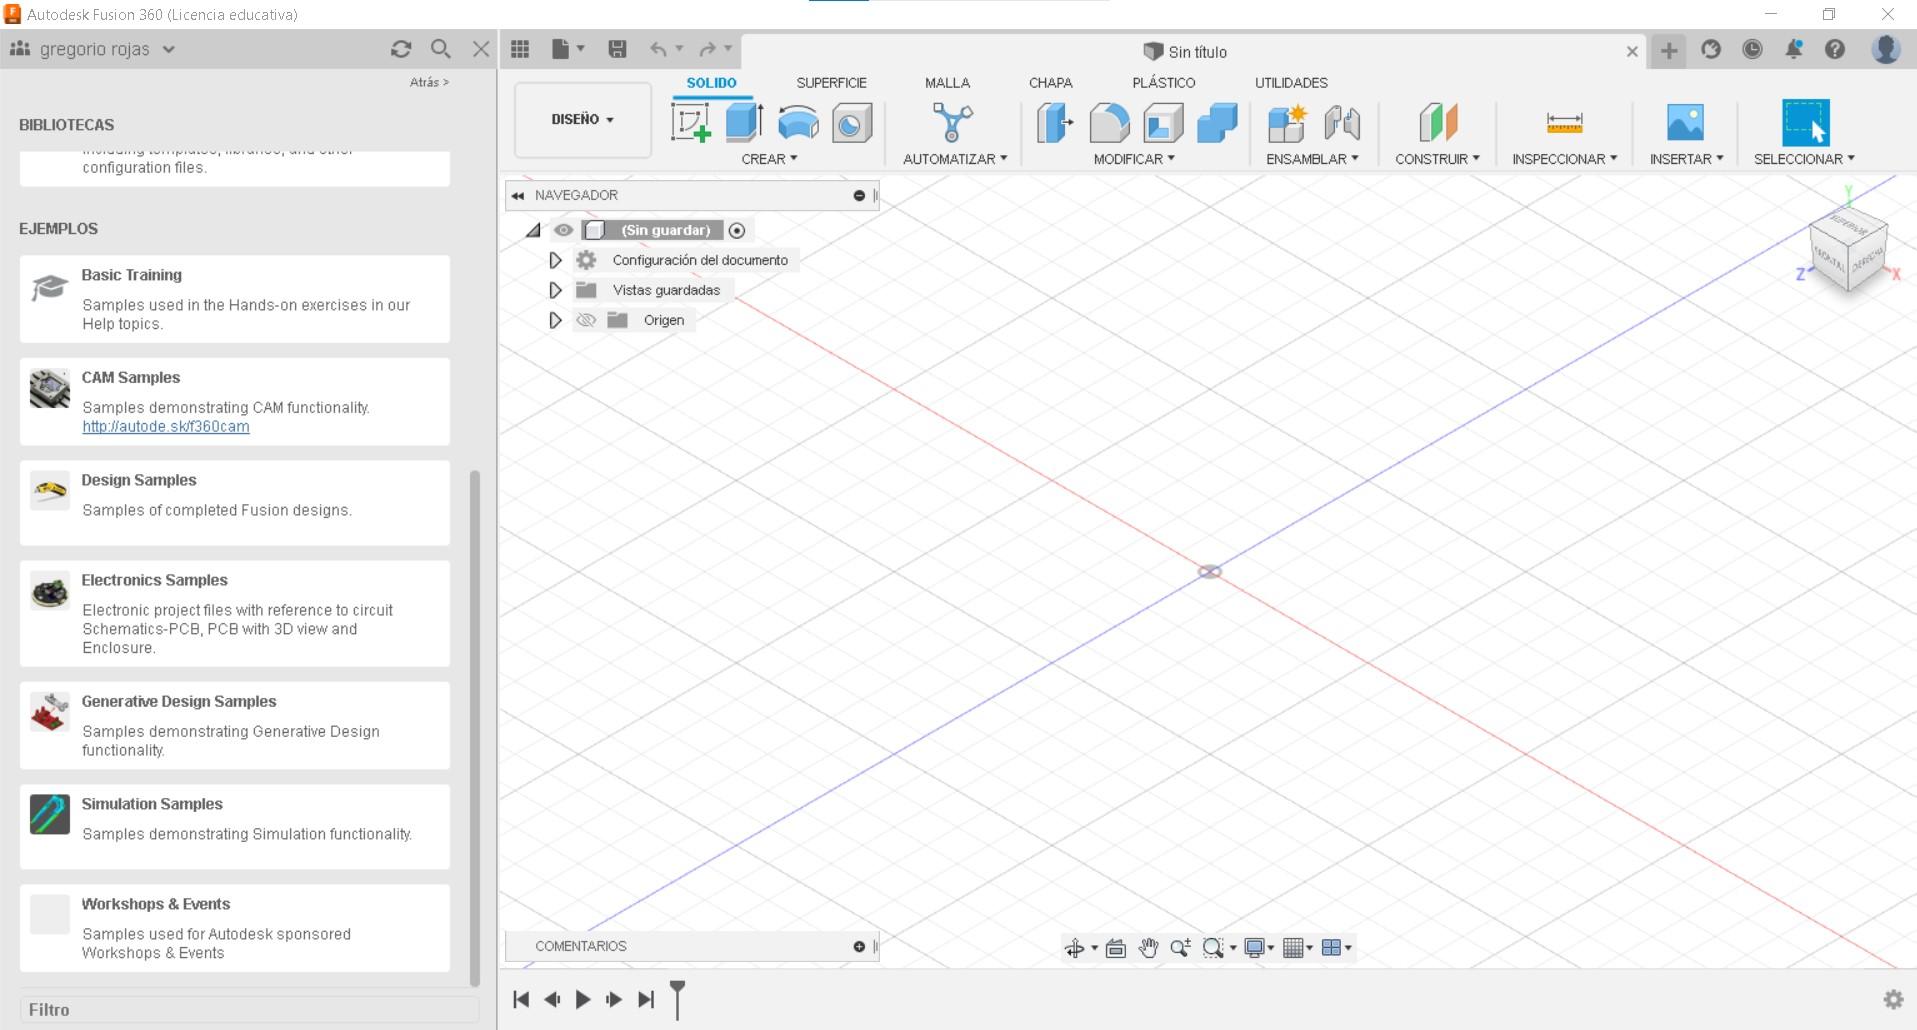Expand the Vistas guardadas node
Image resolution: width=1917 pixels, height=1030 pixels.
pyautogui.click(x=555, y=290)
